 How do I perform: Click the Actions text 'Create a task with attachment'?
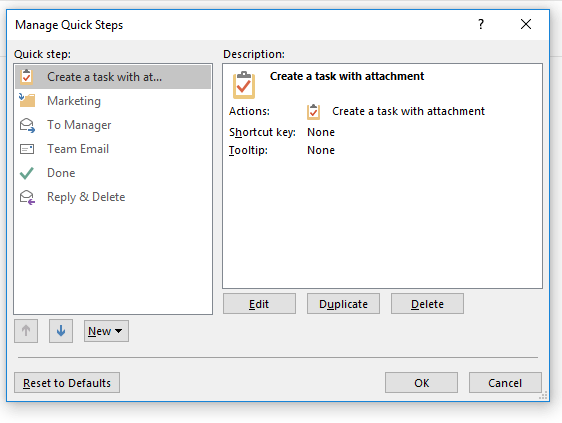tap(408, 111)
